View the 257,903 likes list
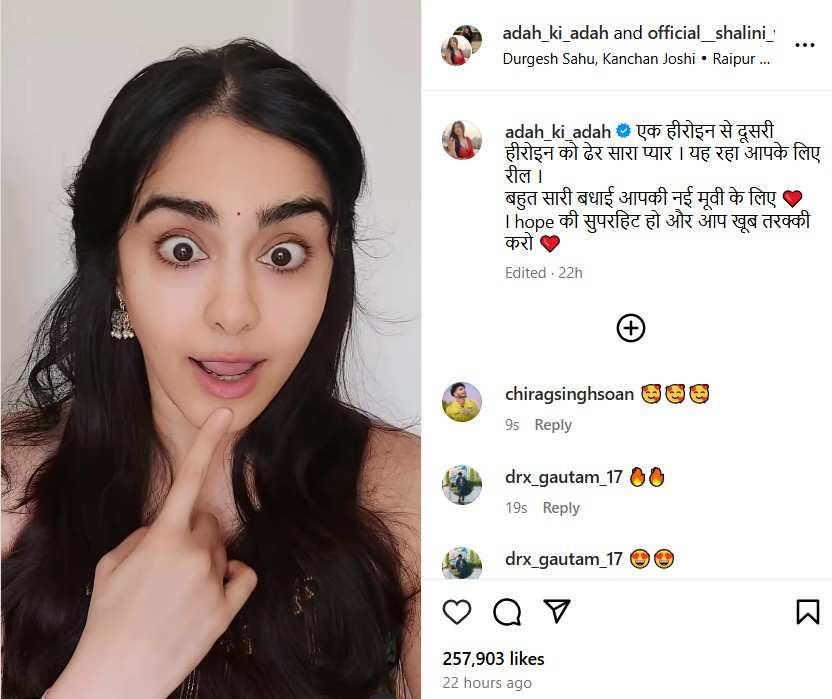The width and height of the screenshot is (832, 699). [x=493, y=659]
